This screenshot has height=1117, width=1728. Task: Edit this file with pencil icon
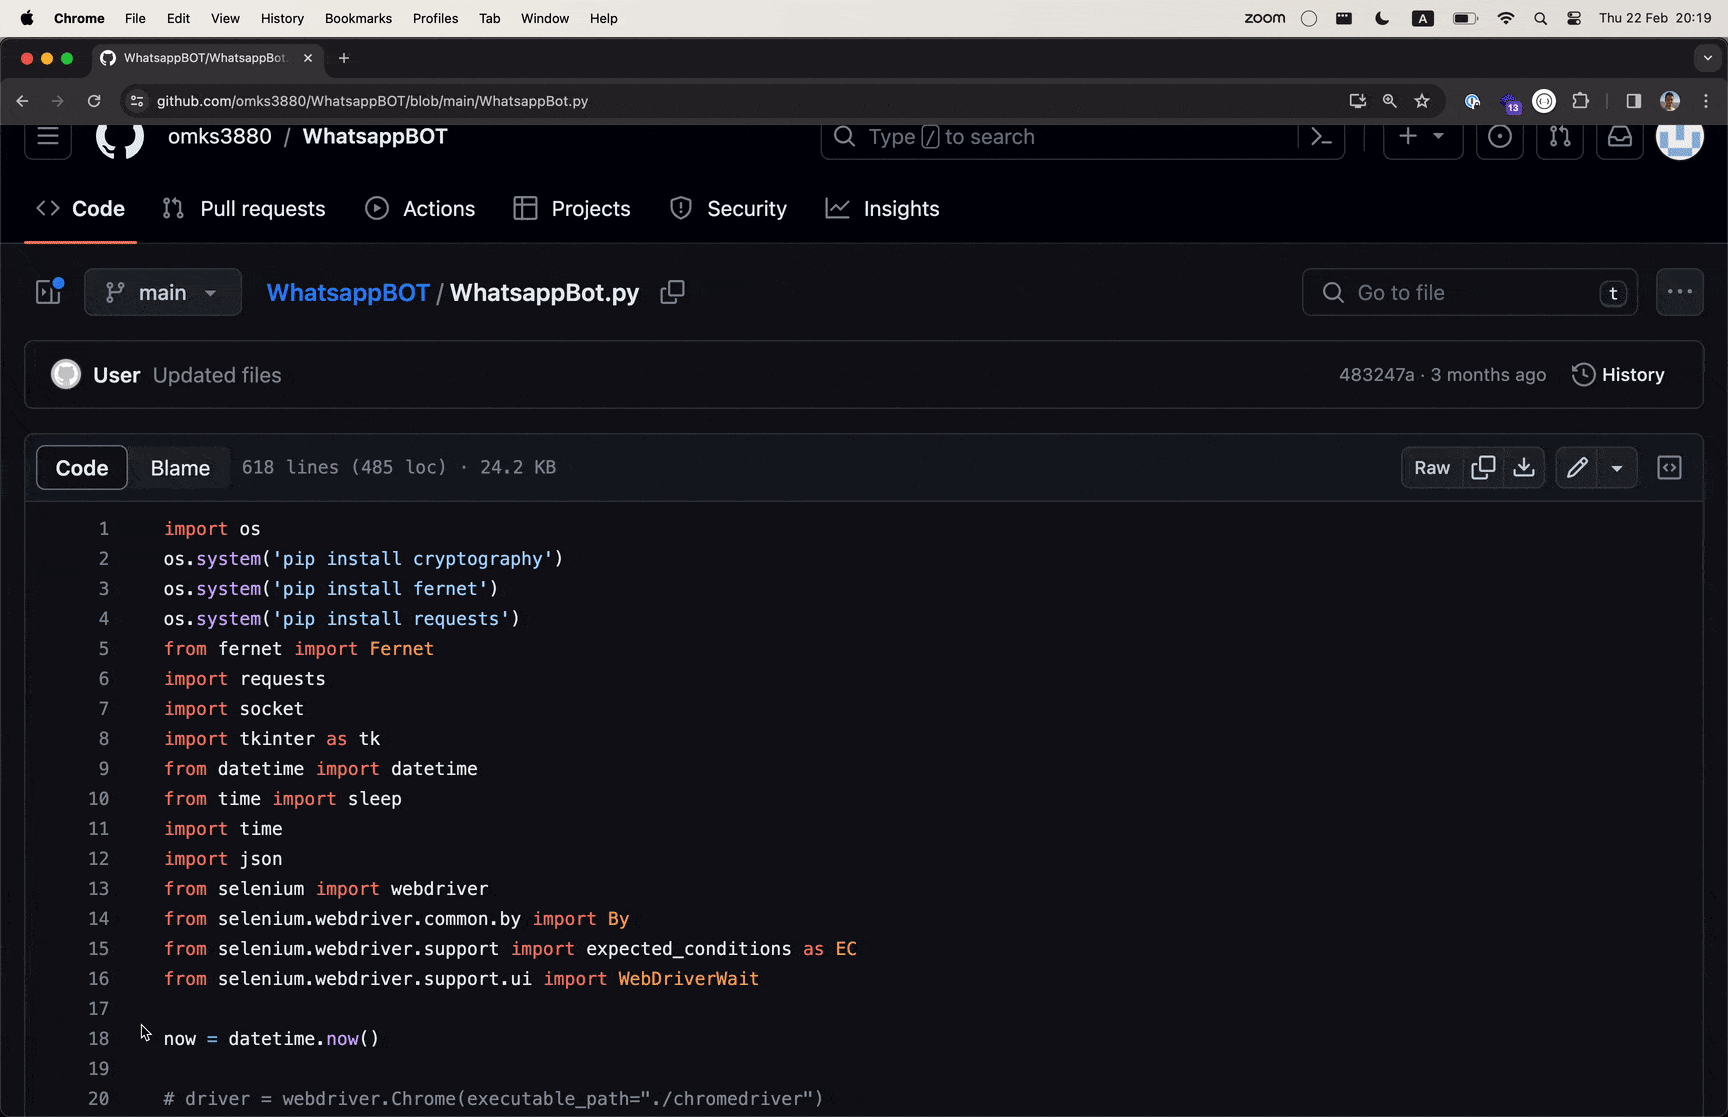pos(1577,467)
